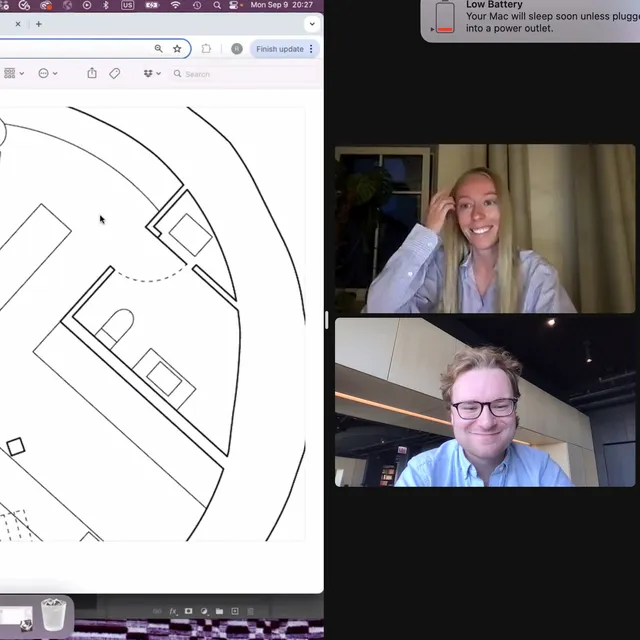This screenshot has width=640, height=640.
Task: Open Spotlight search in menu bar
Action: click(217, 5)
